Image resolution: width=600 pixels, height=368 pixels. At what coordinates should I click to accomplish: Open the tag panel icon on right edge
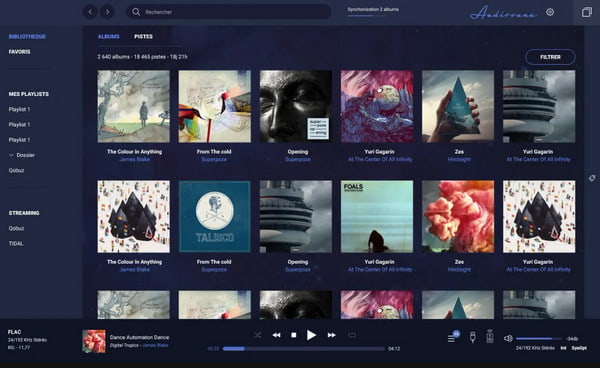pyautogui.click(x=592, y=178)
